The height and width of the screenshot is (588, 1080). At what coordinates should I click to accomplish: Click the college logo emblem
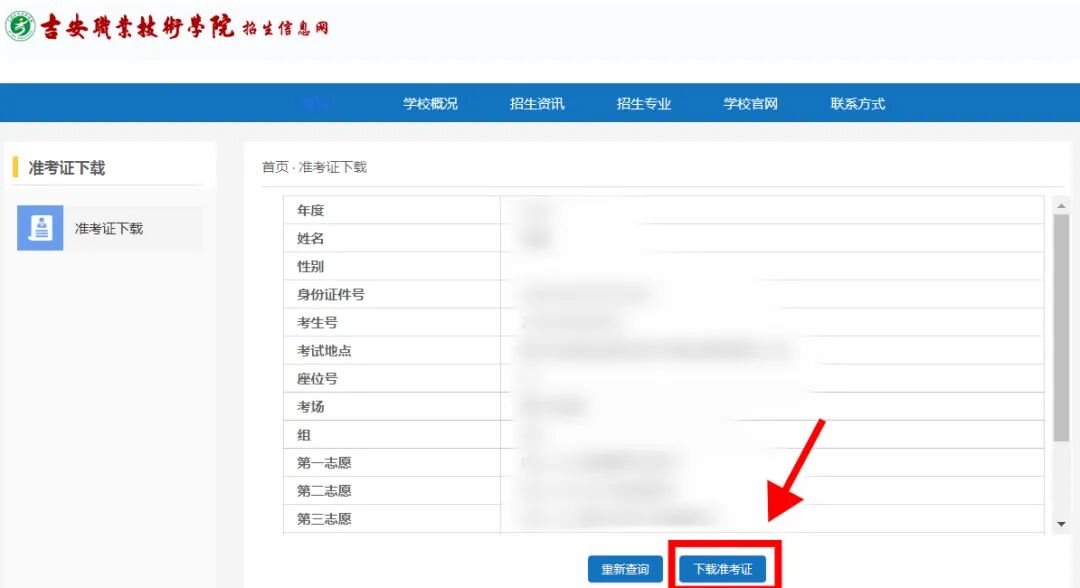(19, 26)
